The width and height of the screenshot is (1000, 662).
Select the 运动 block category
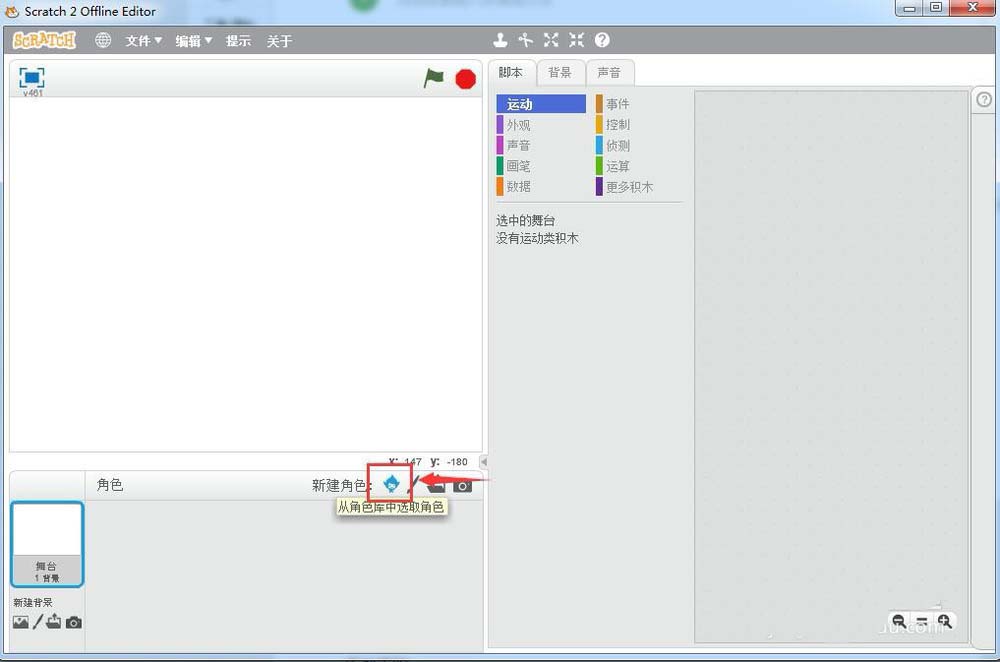click(541, 104)
